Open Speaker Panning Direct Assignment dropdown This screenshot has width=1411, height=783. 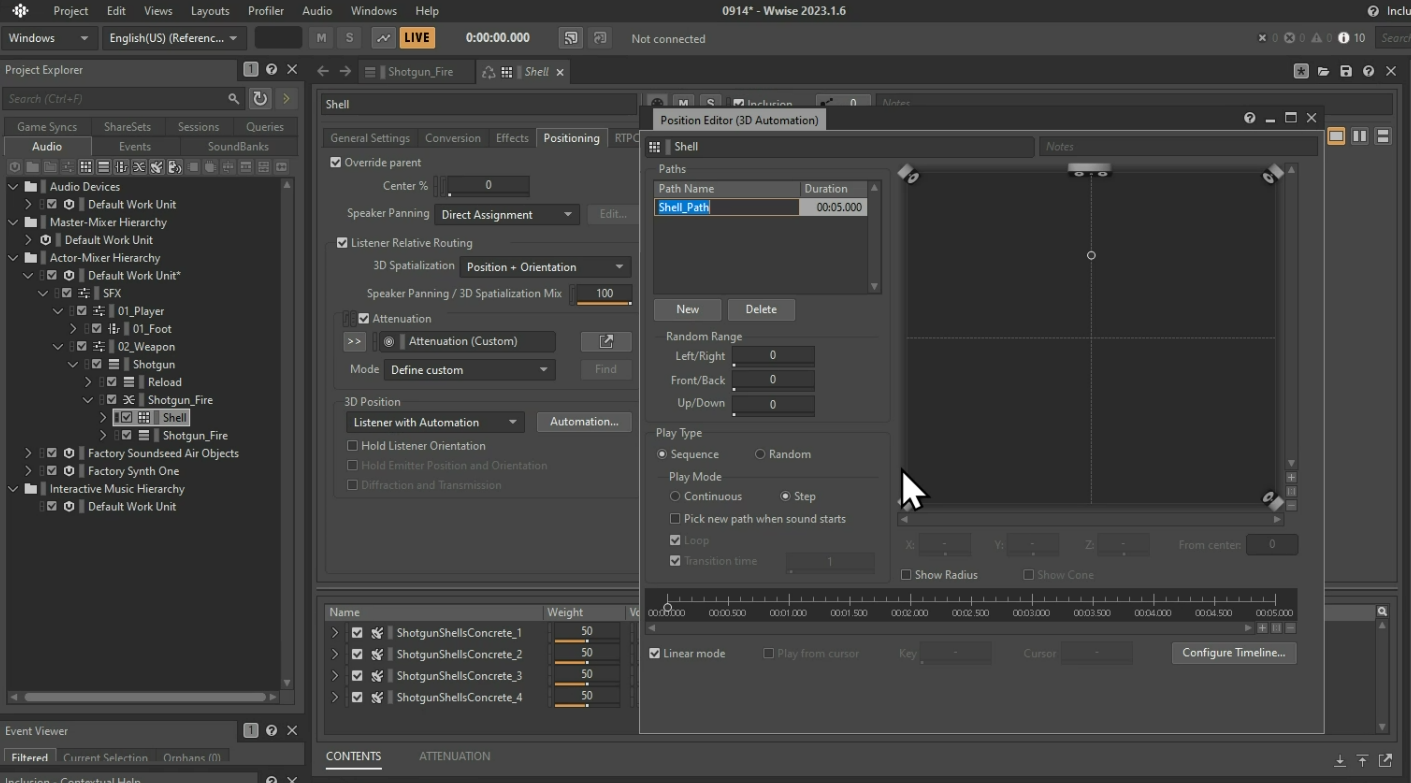tap(507, 214)
